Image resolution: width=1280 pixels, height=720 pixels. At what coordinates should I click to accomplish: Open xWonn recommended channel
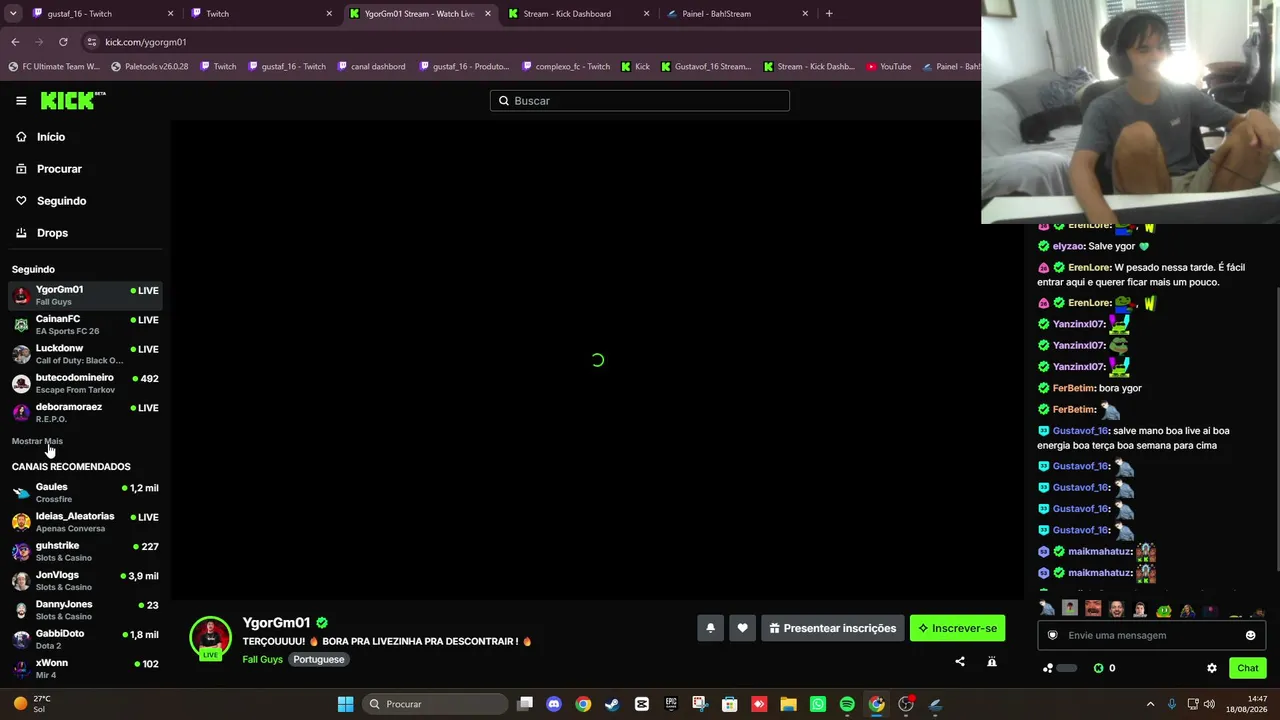[86, 668]
